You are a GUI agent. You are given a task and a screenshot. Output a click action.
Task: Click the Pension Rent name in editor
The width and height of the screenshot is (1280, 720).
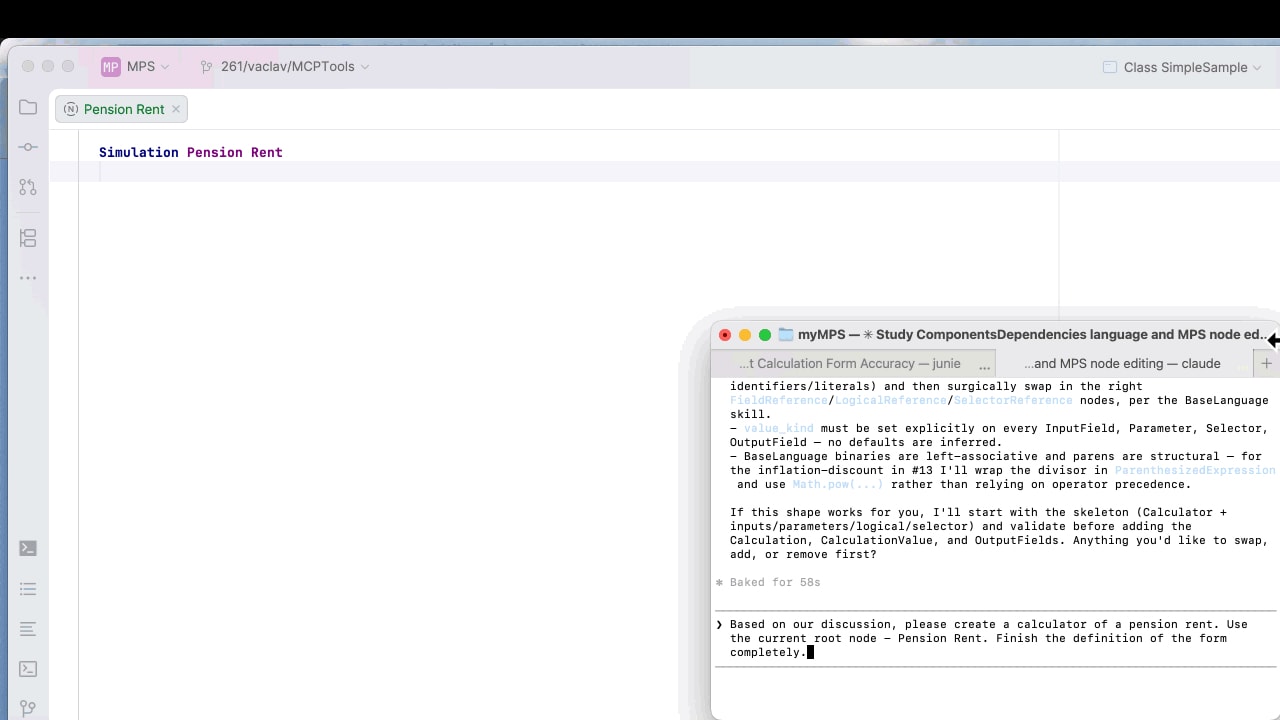235,152
